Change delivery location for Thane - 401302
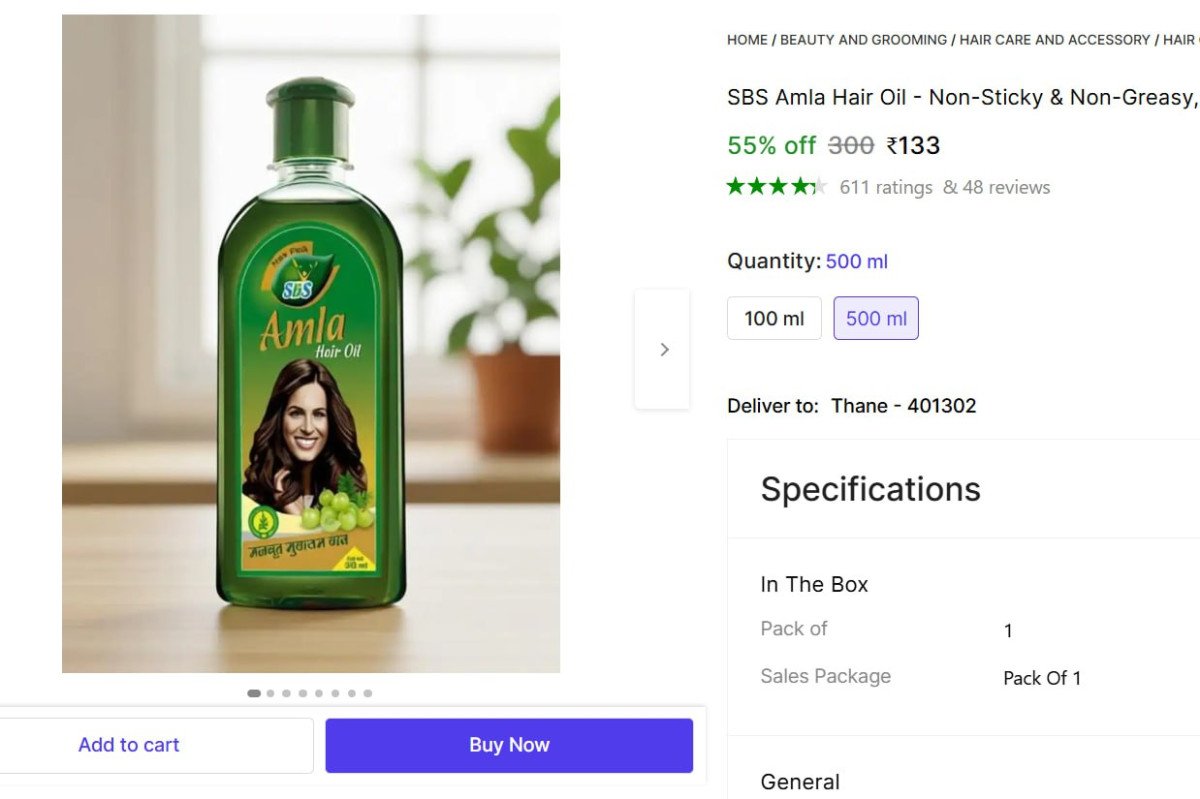 pos(905,406)
